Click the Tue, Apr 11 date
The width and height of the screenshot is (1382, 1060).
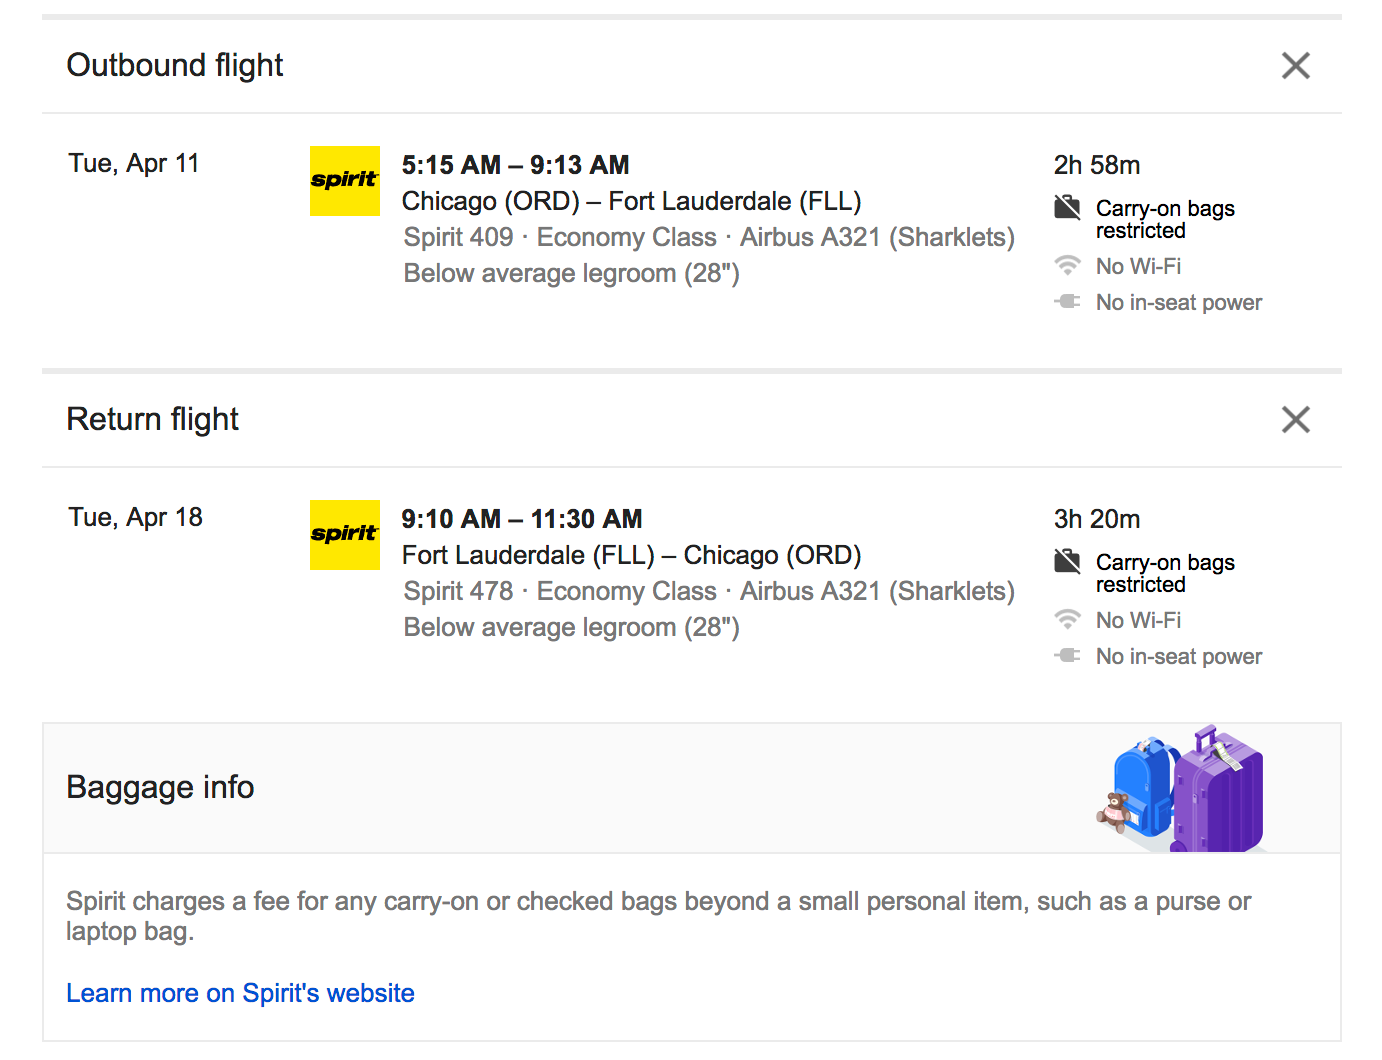[134, 164]
